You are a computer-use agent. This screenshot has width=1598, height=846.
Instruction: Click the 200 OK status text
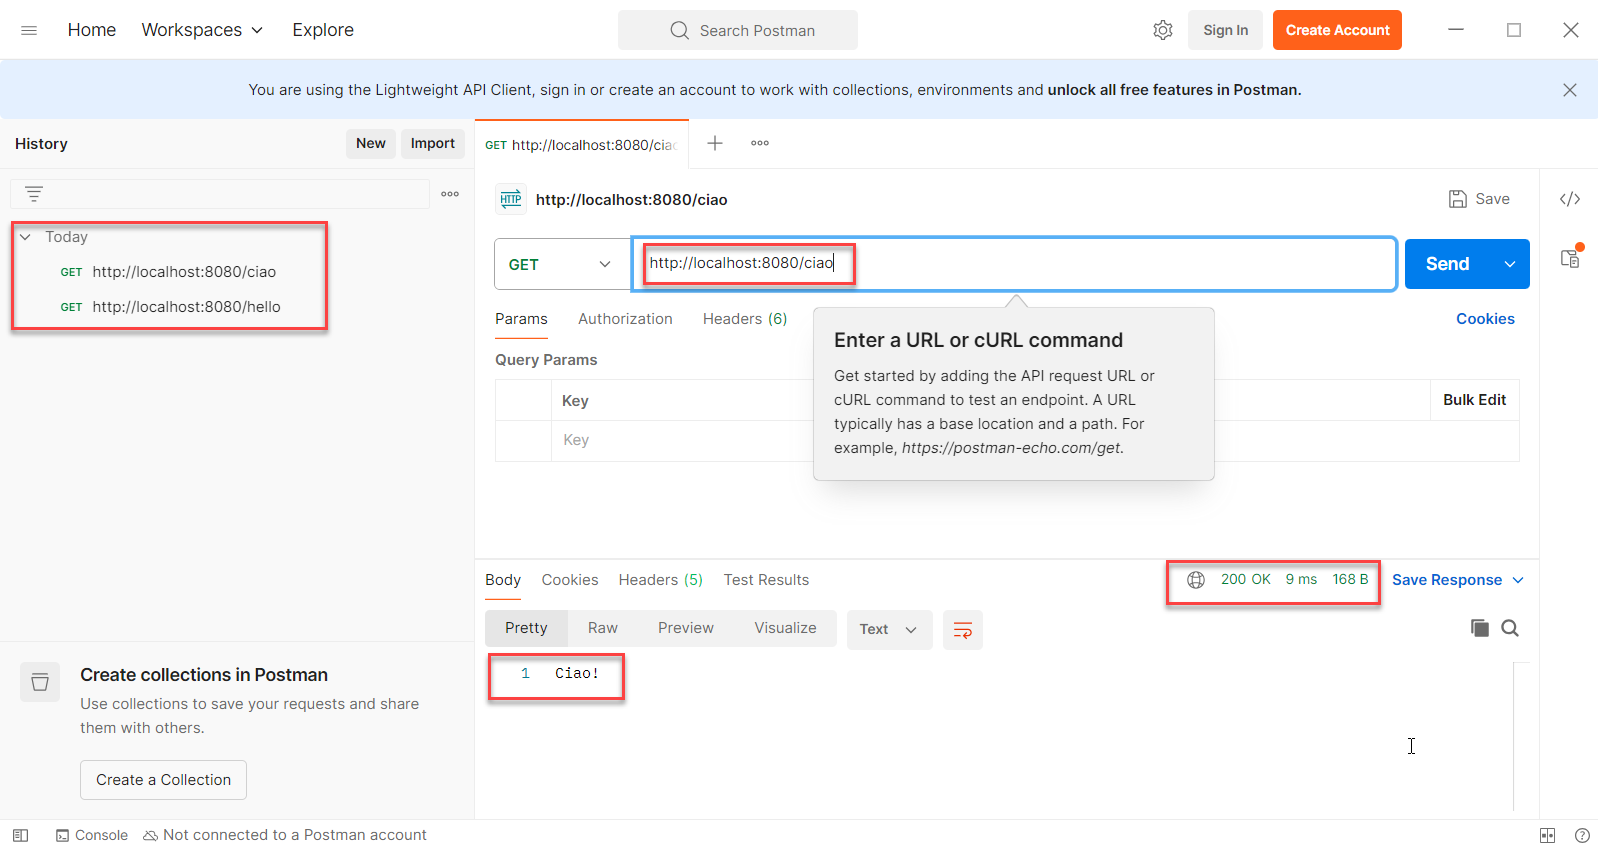pos(1246,579)
